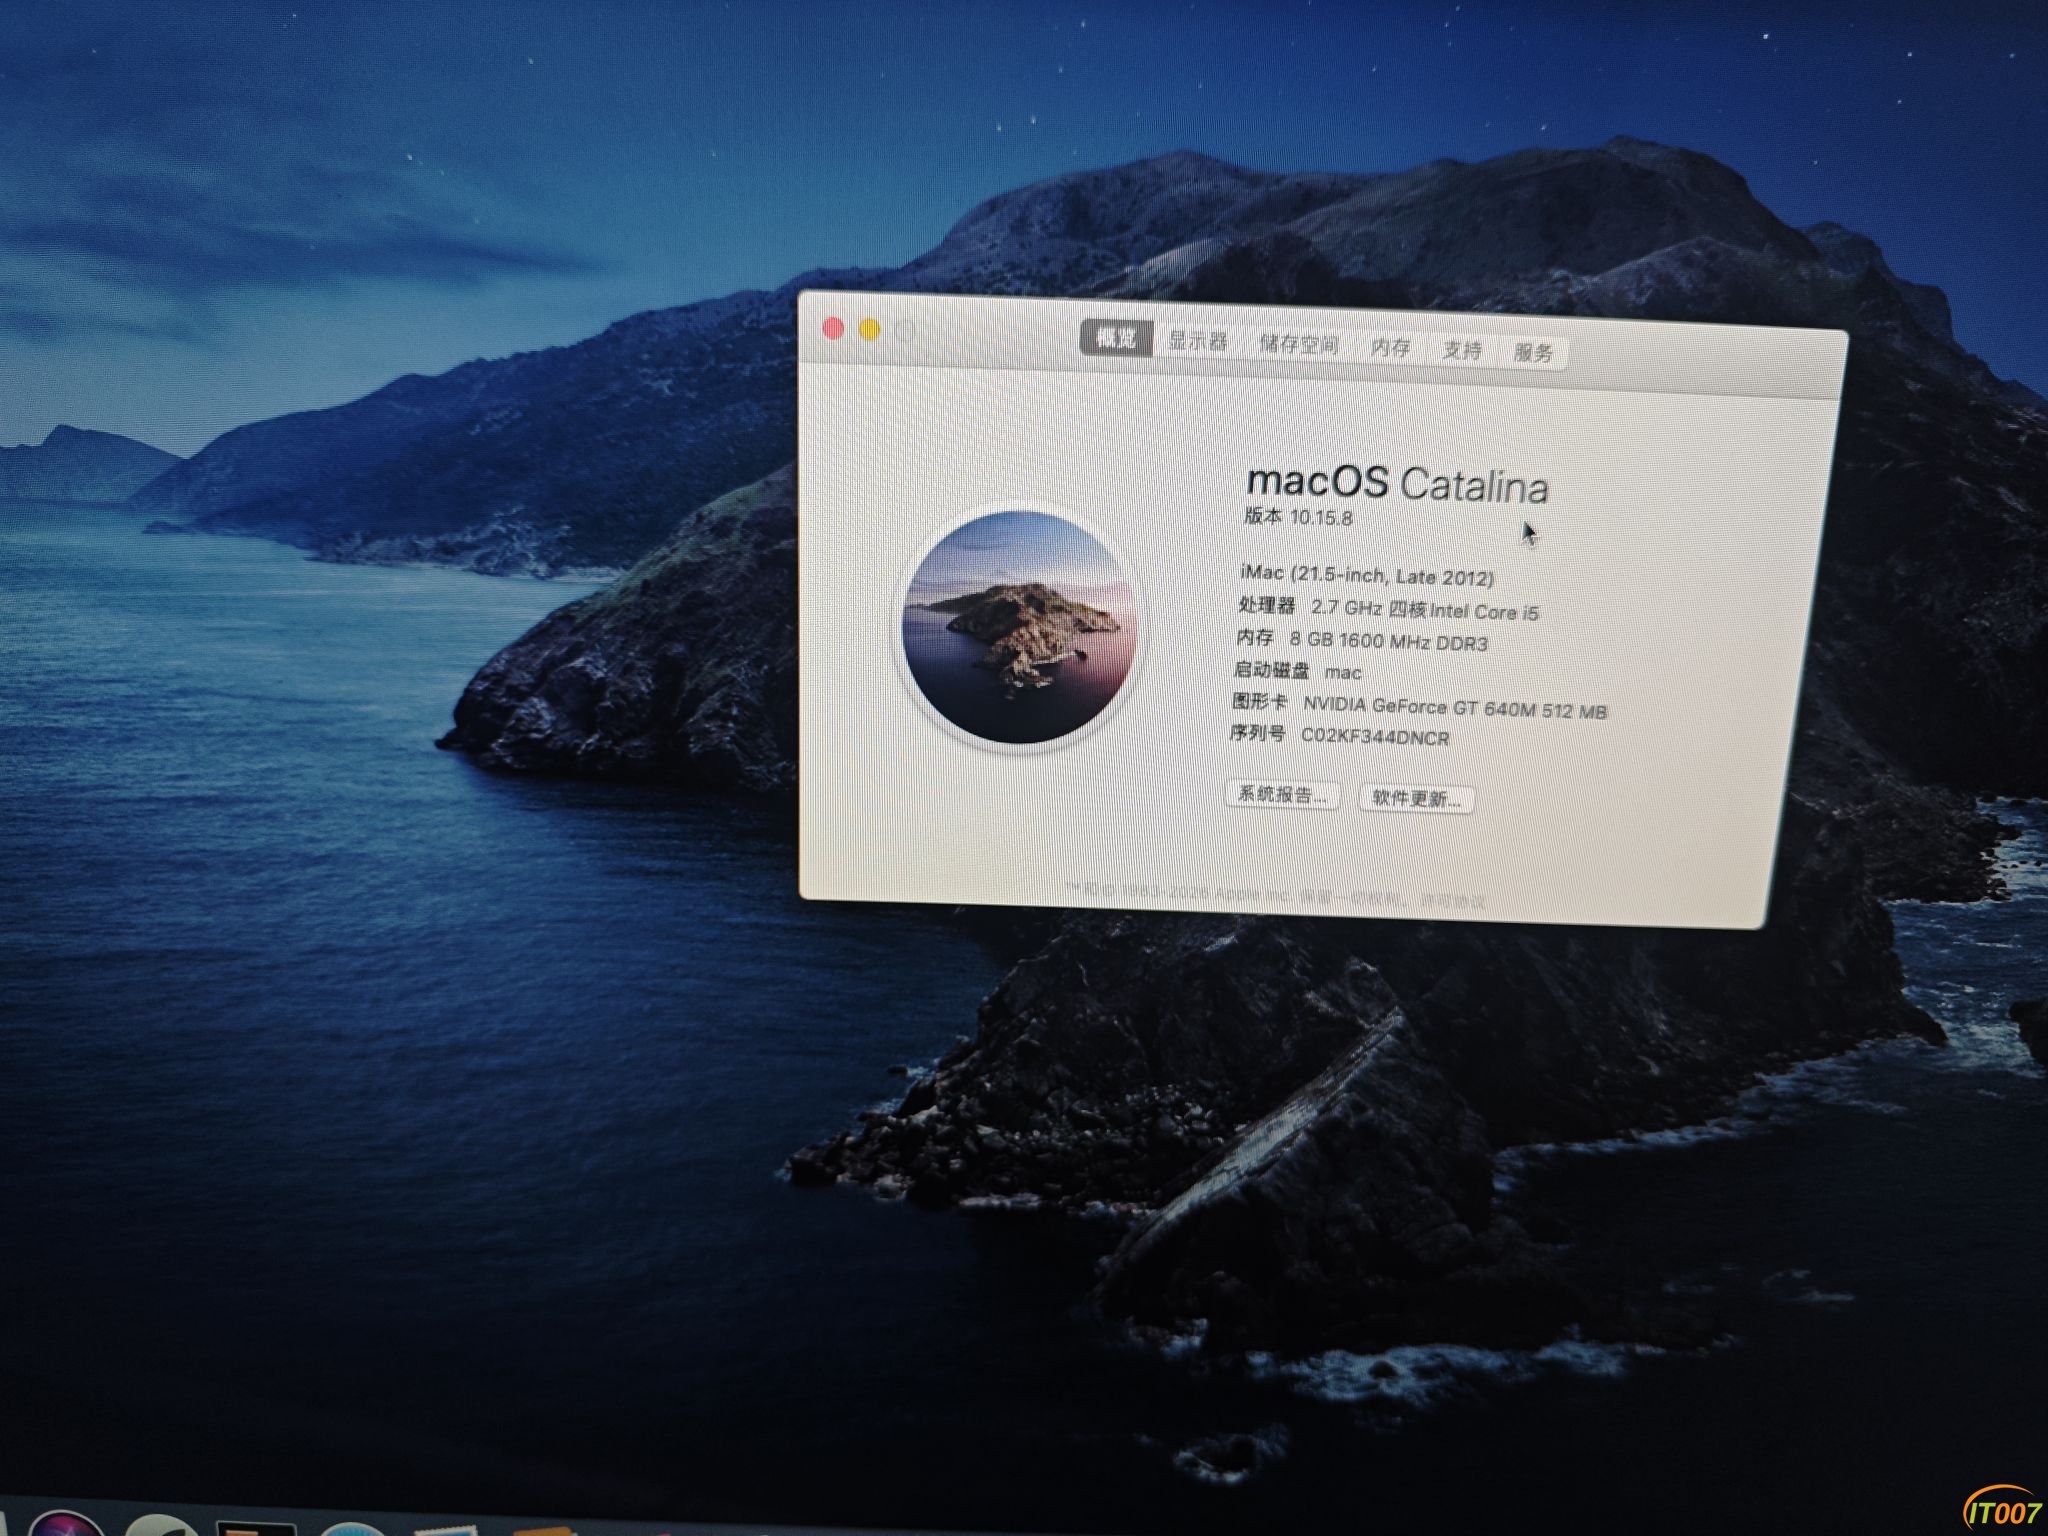Open Siri from the Dock
The width and height of the screenshot is (2048, 1536).
66,1522
